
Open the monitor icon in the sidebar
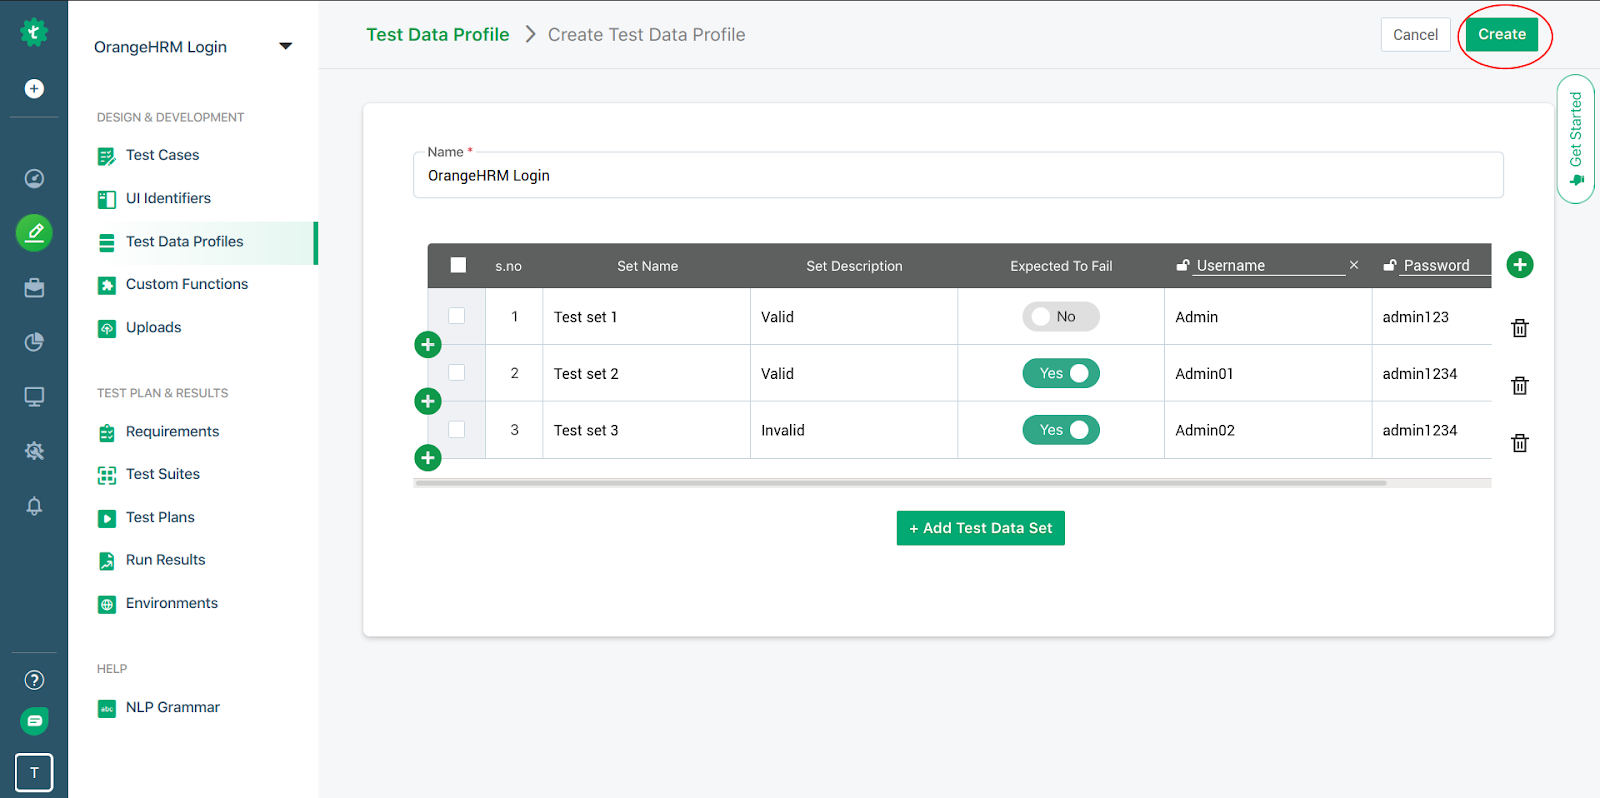pyautogui.click(x=34, y=397)
